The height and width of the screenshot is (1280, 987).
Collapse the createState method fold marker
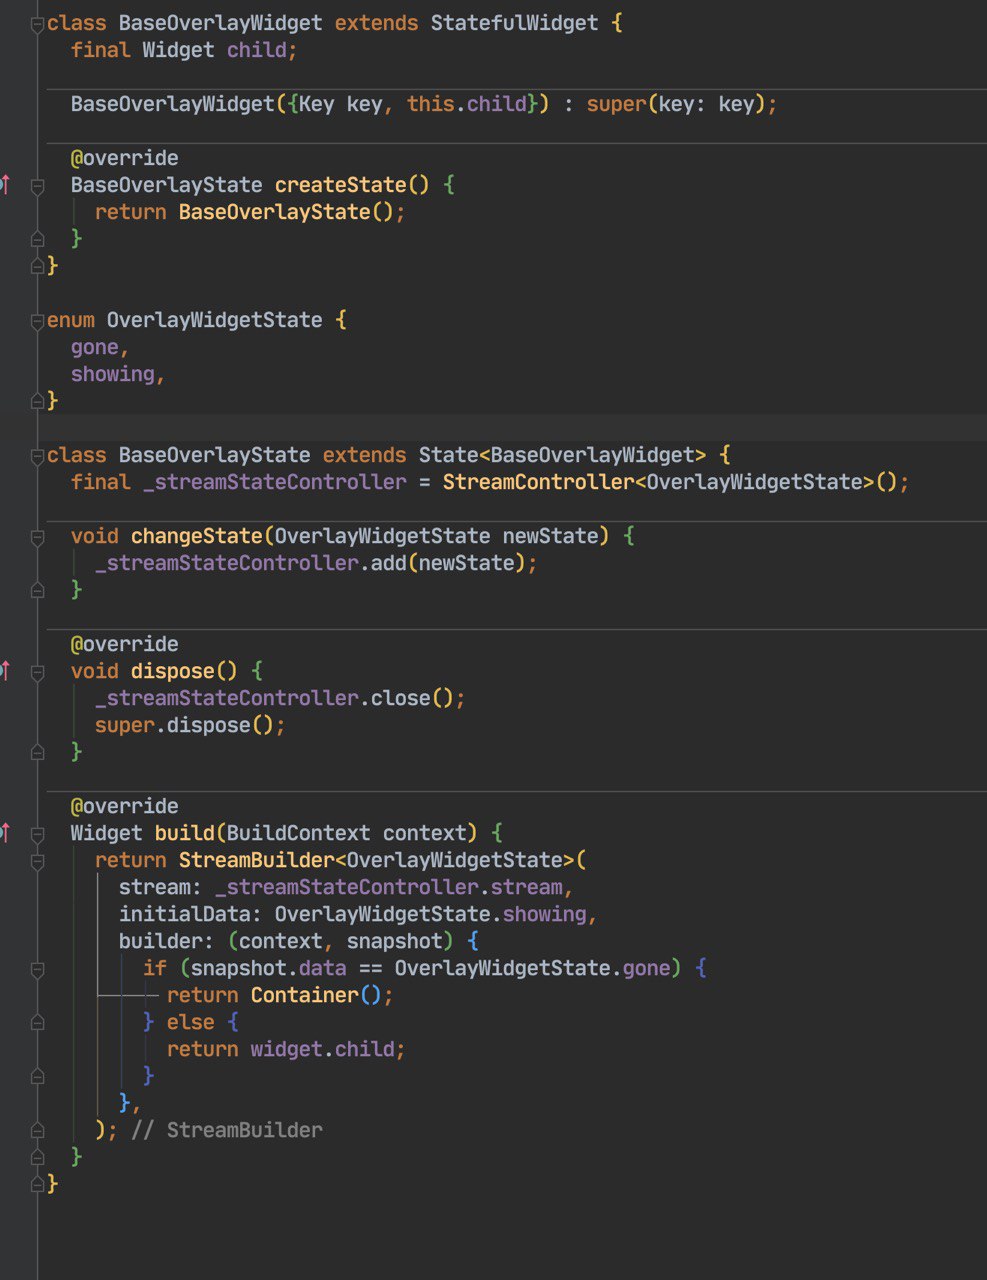37,186
